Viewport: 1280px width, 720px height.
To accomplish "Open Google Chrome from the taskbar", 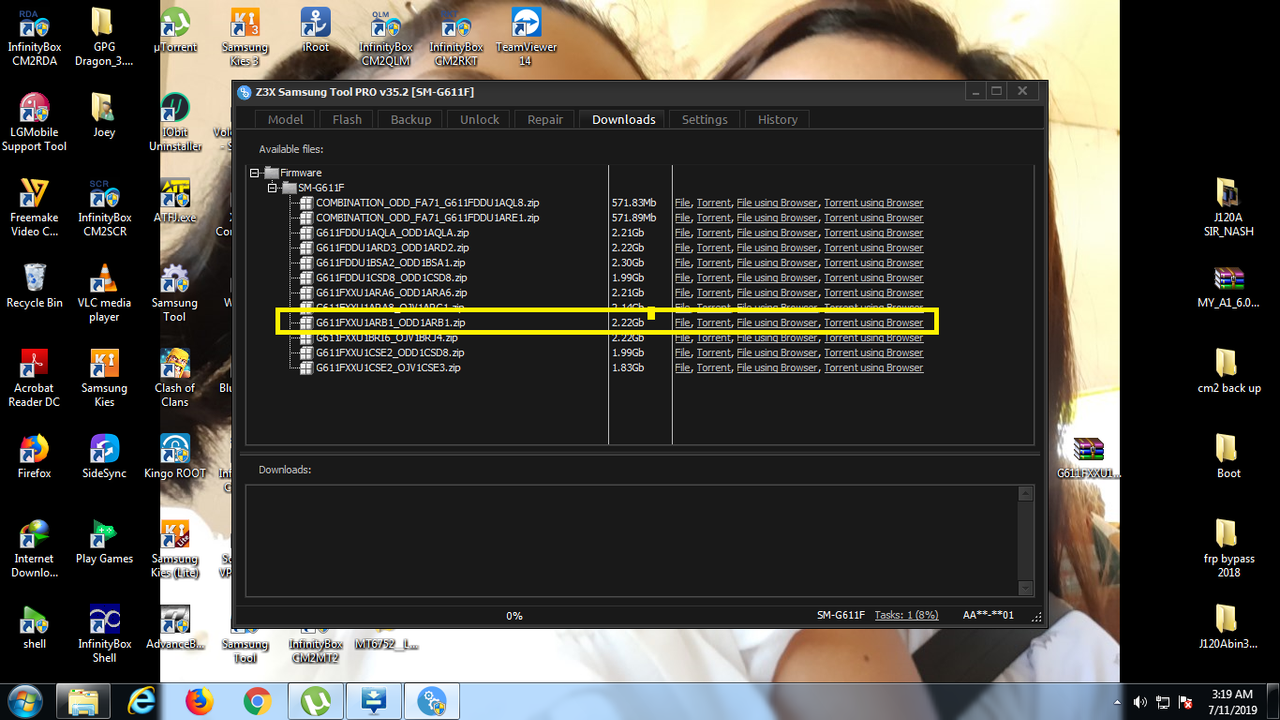I will click(257, 701).
